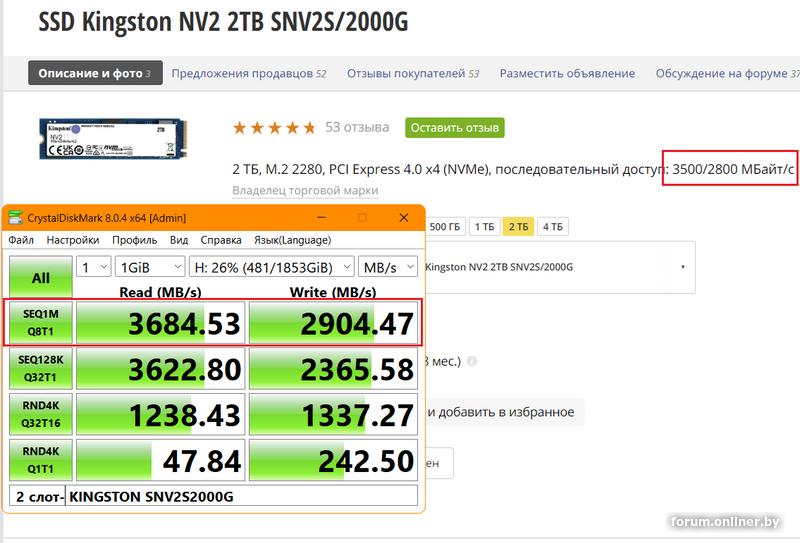The height and width of the screenshot is (543, 800).
Task: Select the 1 ТБ capacity option
Action: 484,227
